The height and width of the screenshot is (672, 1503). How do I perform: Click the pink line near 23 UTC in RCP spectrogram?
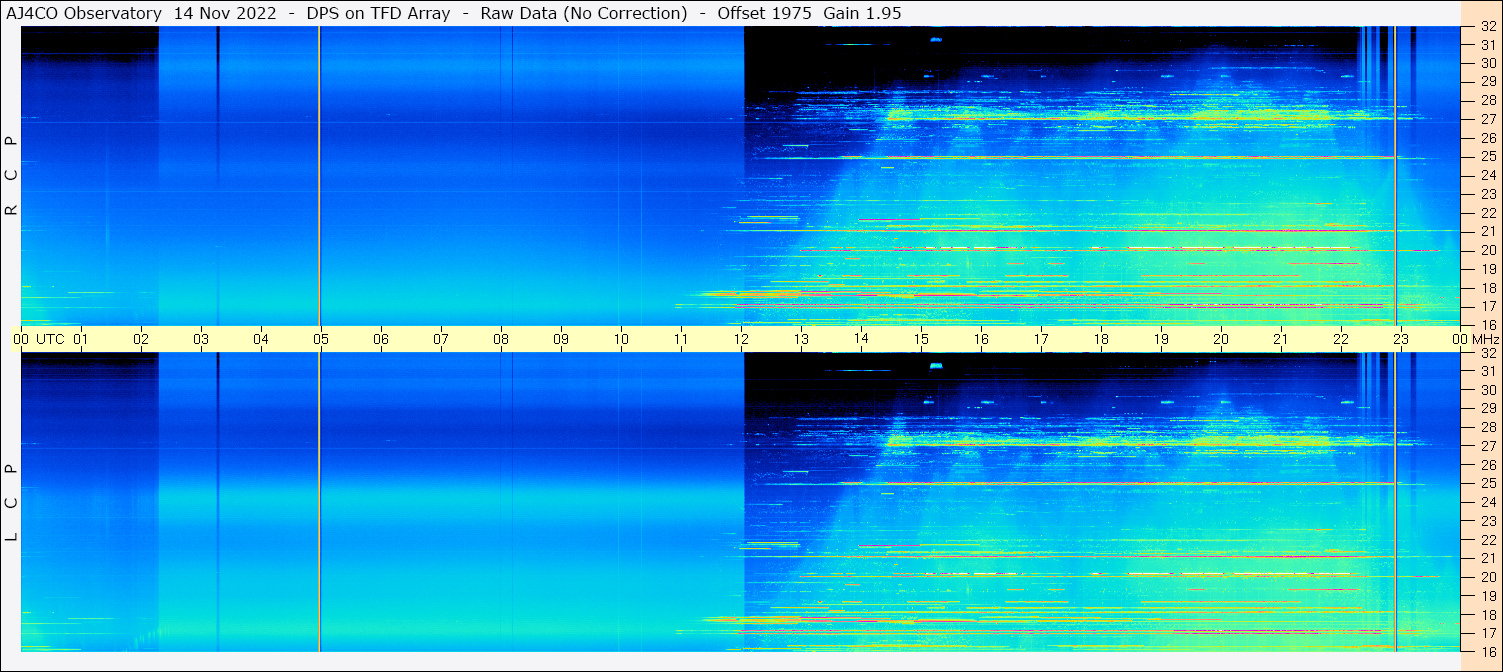click(1395, 175)
